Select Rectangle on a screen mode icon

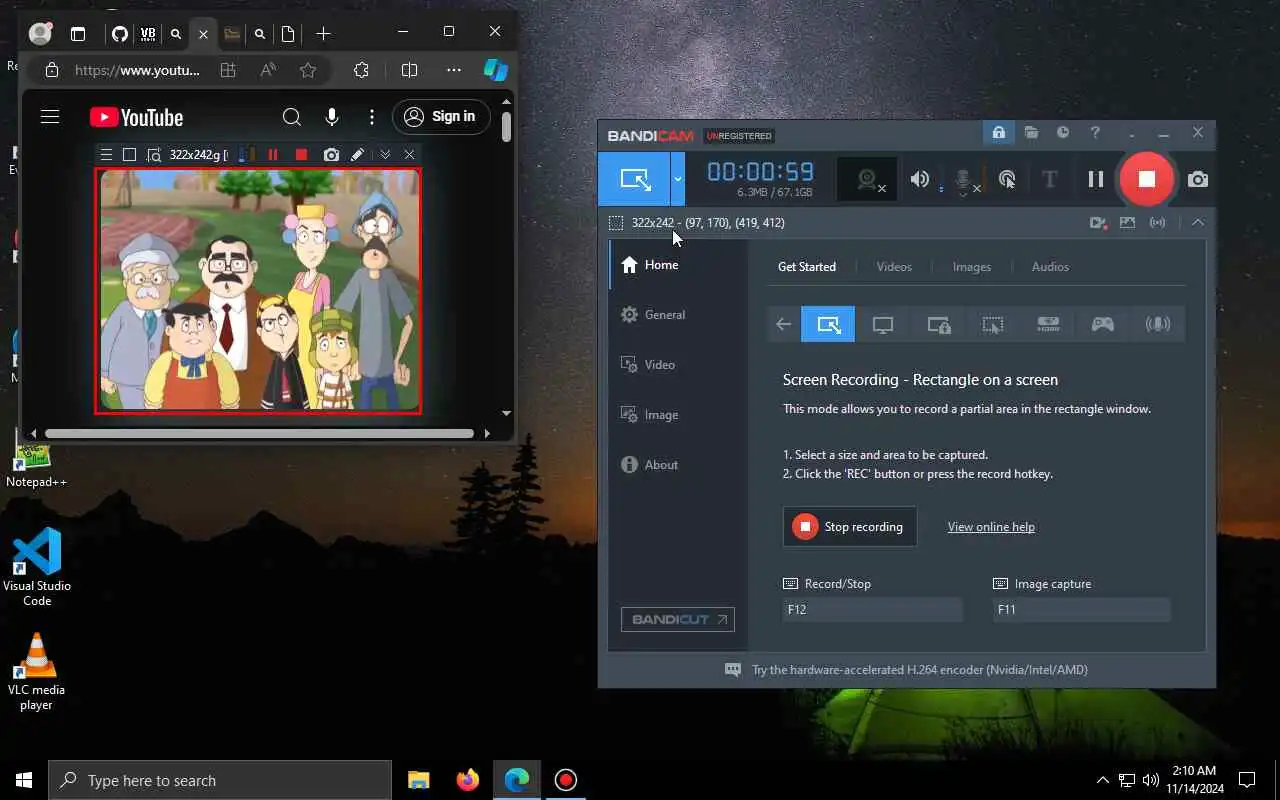(x=828, y=324)
